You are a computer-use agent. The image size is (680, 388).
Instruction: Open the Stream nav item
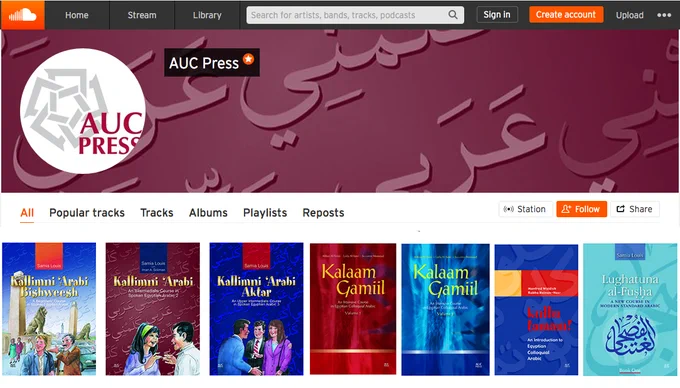(x=142, y=15)
